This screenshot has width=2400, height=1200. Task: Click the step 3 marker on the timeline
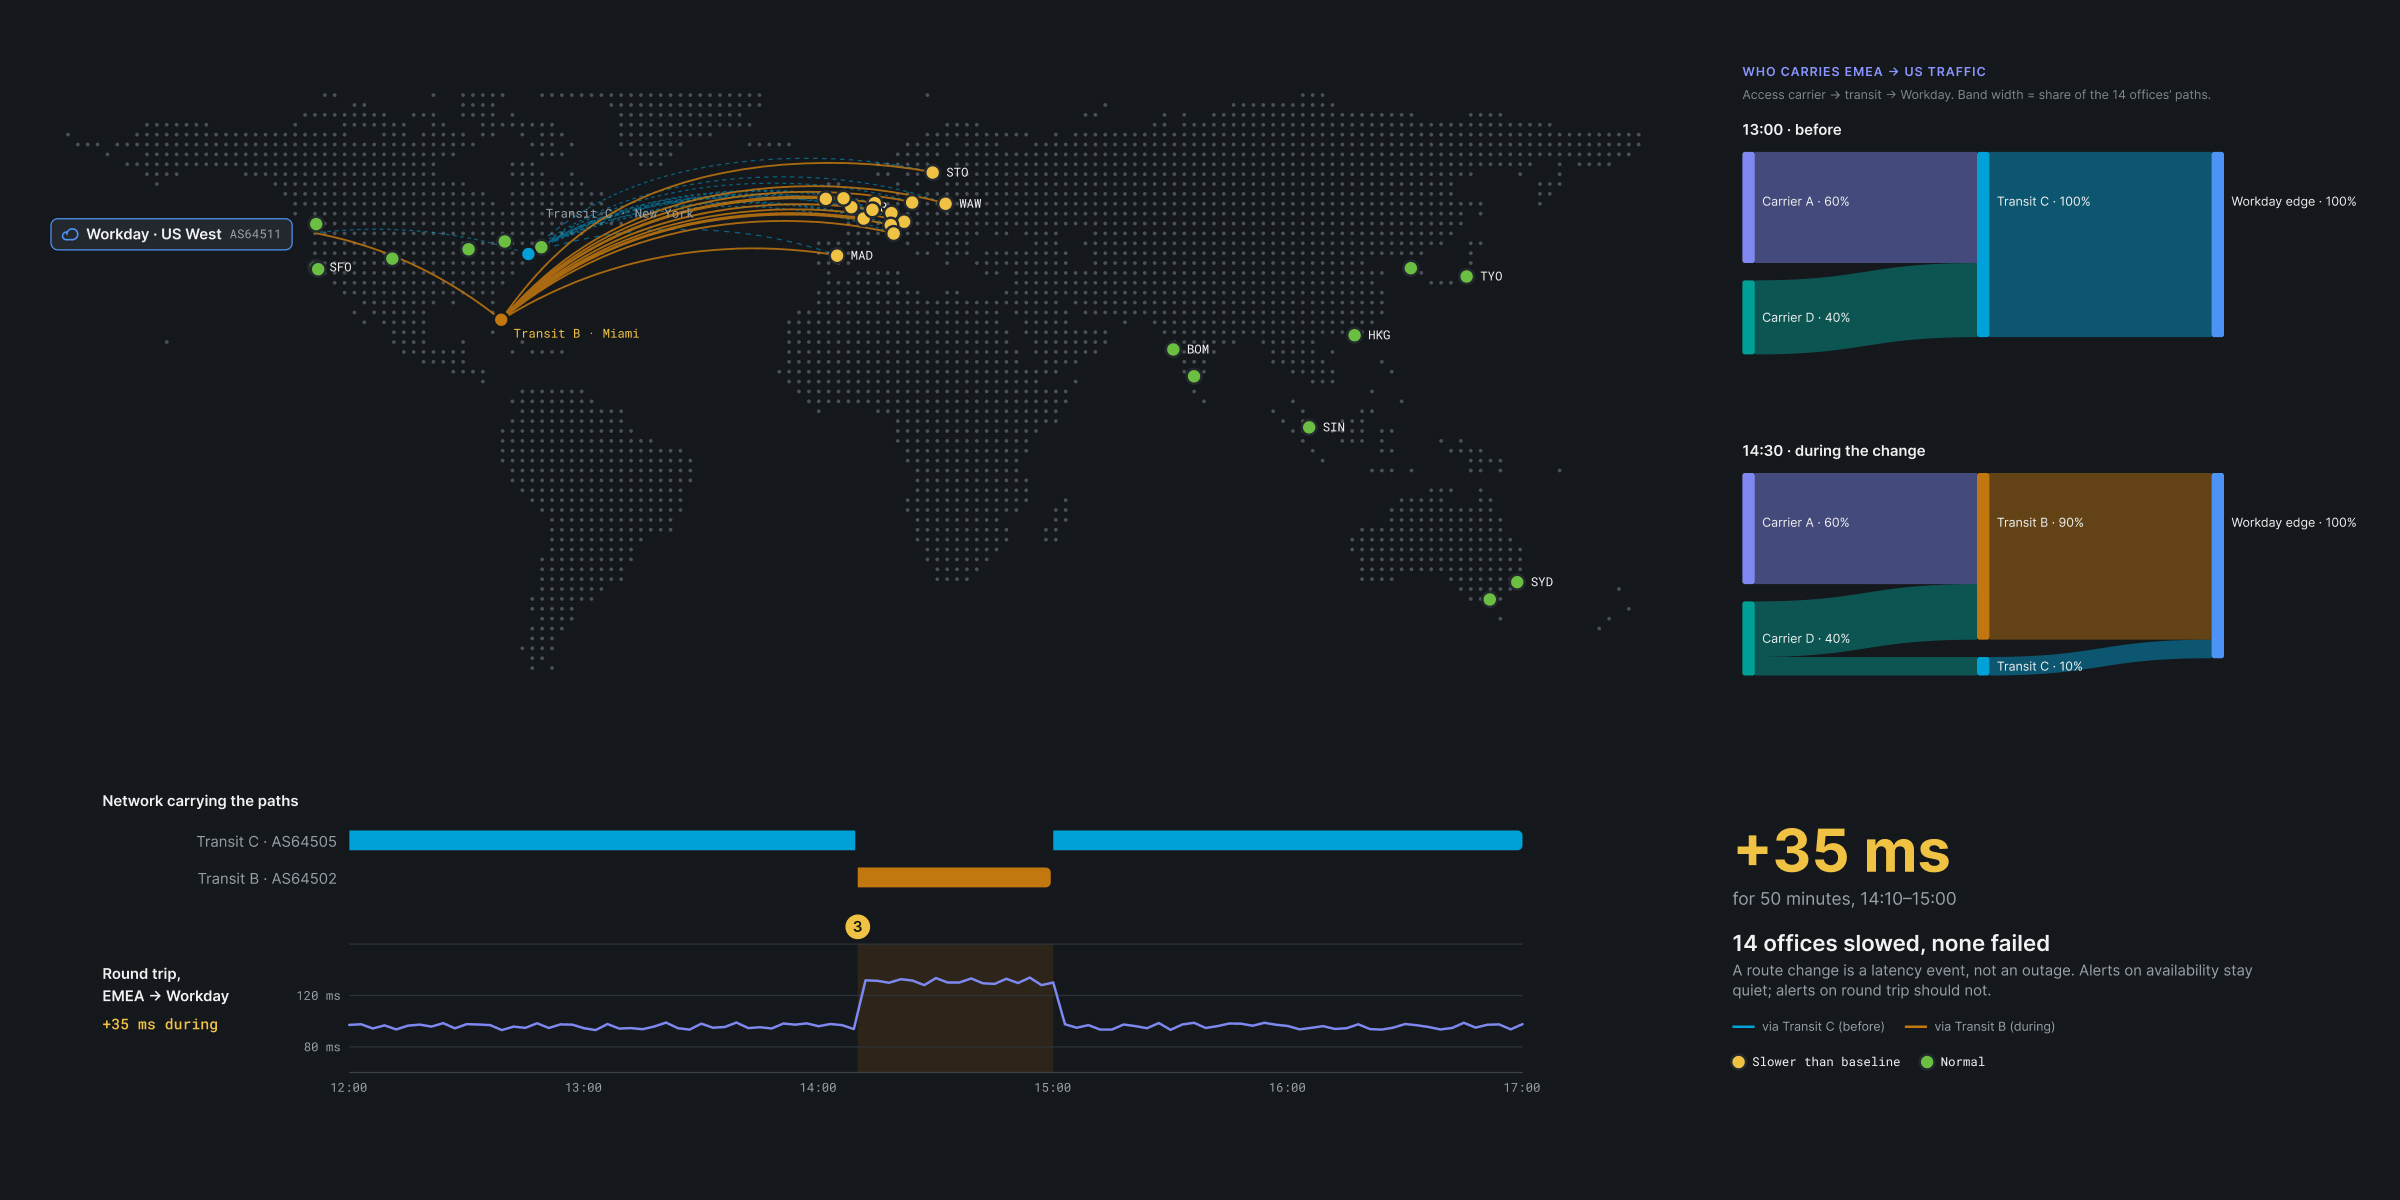857,927
